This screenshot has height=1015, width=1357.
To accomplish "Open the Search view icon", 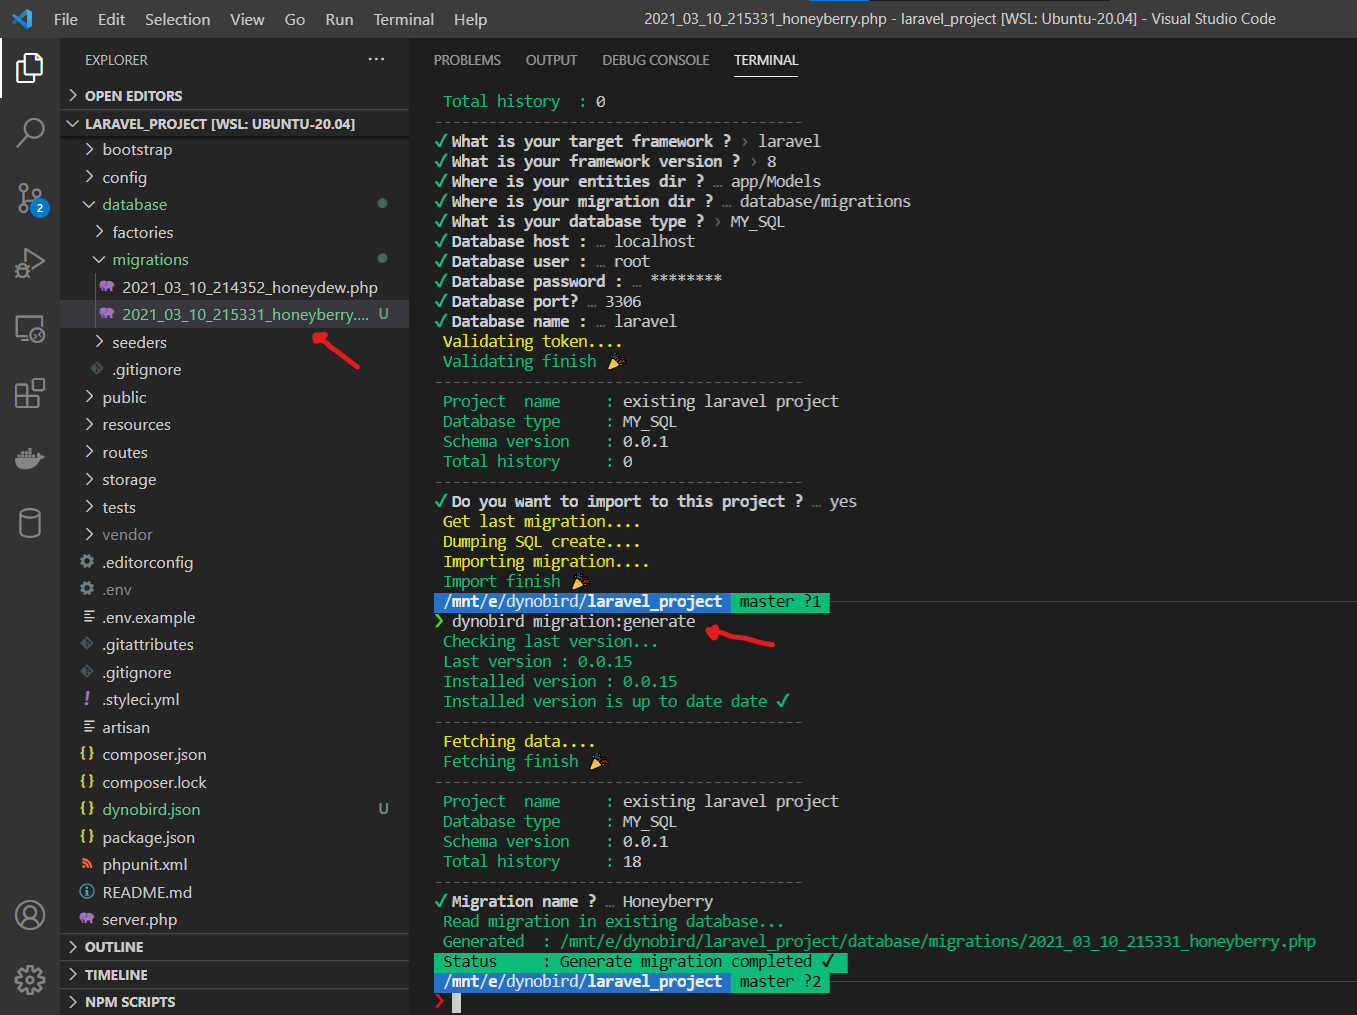I will click(x=30, y=132).
